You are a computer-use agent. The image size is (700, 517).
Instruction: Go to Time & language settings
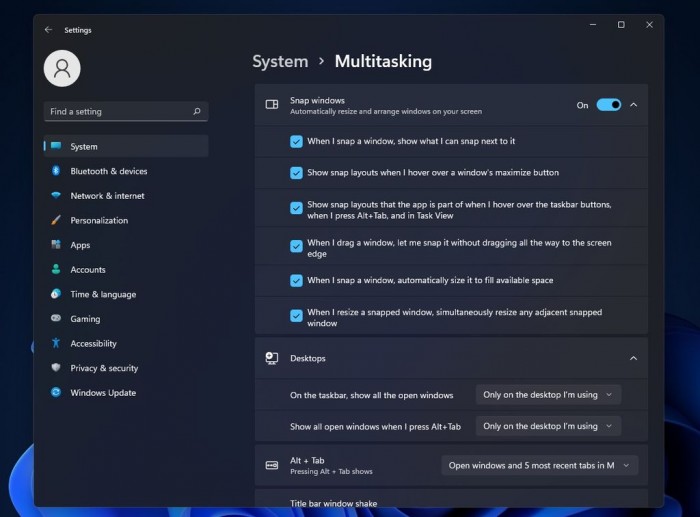[102, 294]
